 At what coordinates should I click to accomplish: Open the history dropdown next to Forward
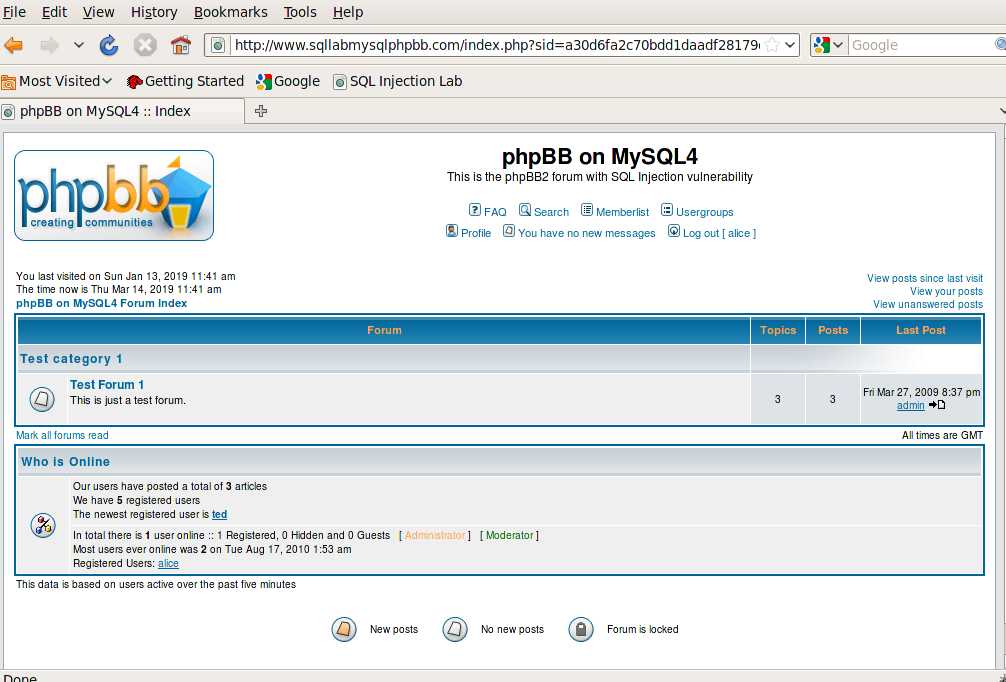[78, 45]
